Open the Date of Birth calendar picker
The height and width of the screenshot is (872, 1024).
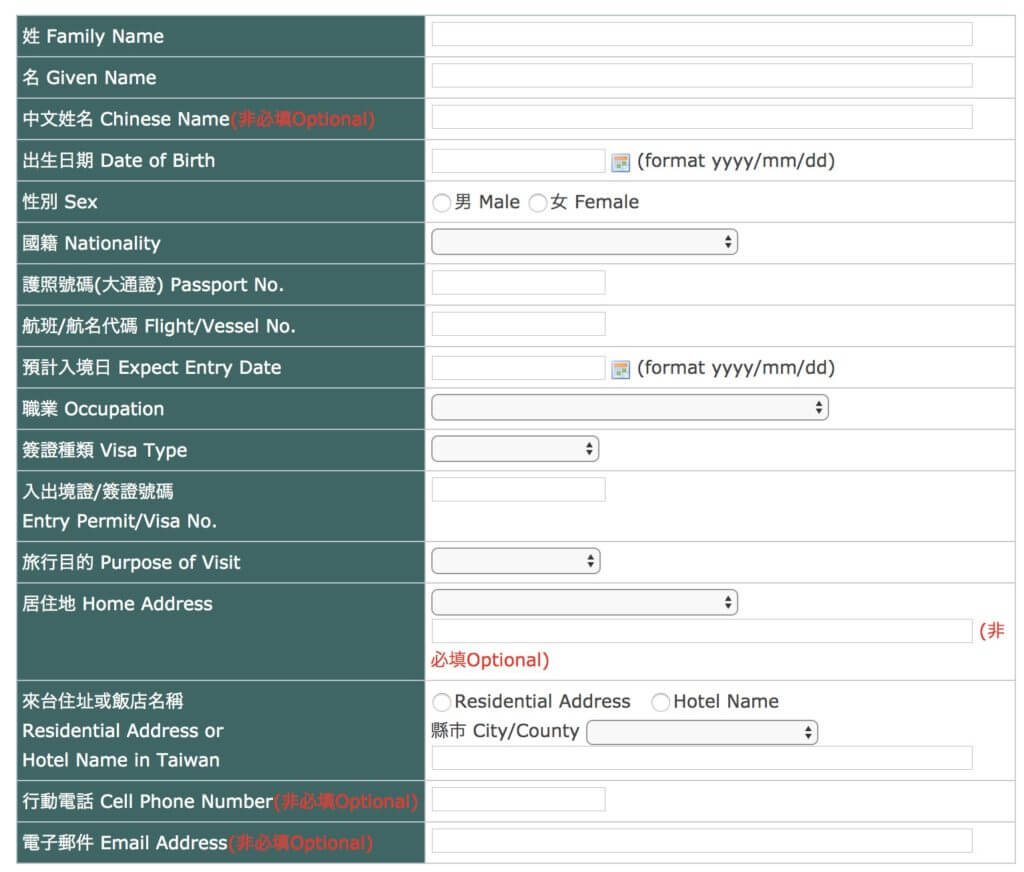[621, 162]
